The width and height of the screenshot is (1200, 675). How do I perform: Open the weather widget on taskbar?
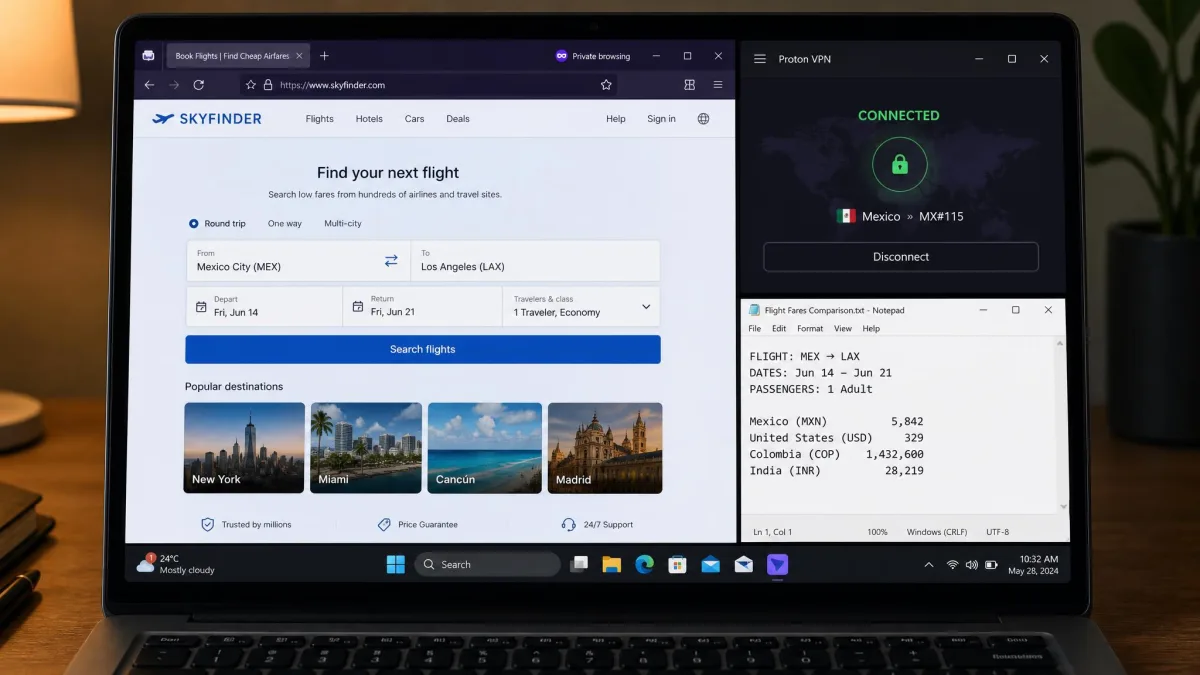point(175,564)
